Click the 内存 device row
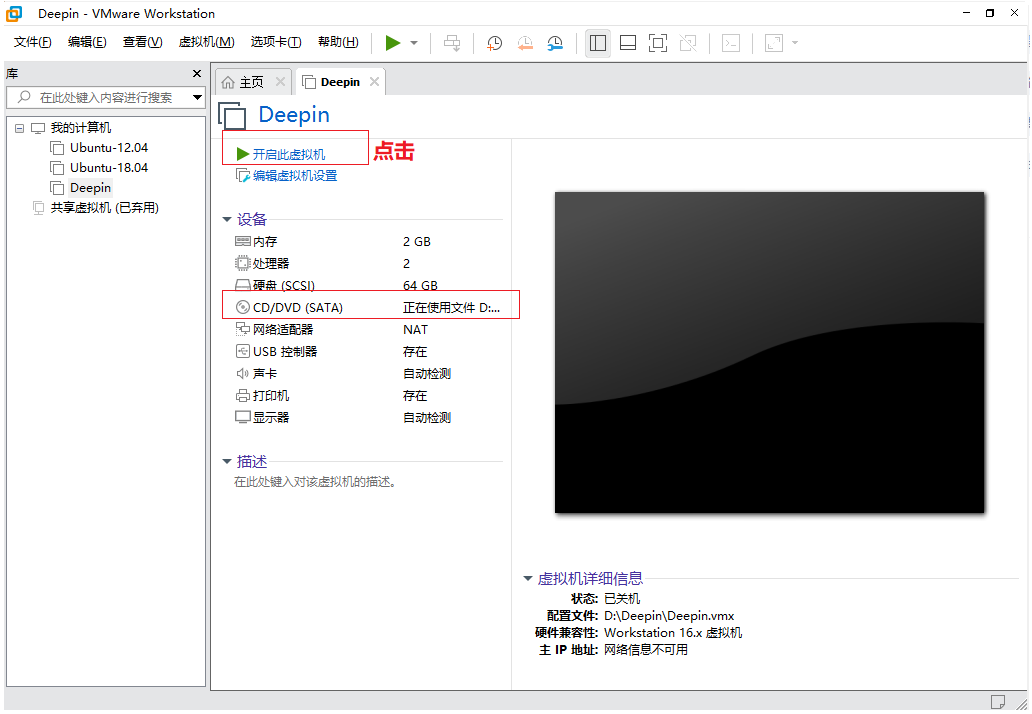Viewport: 1032px width, 714px height. coord(369,242)
